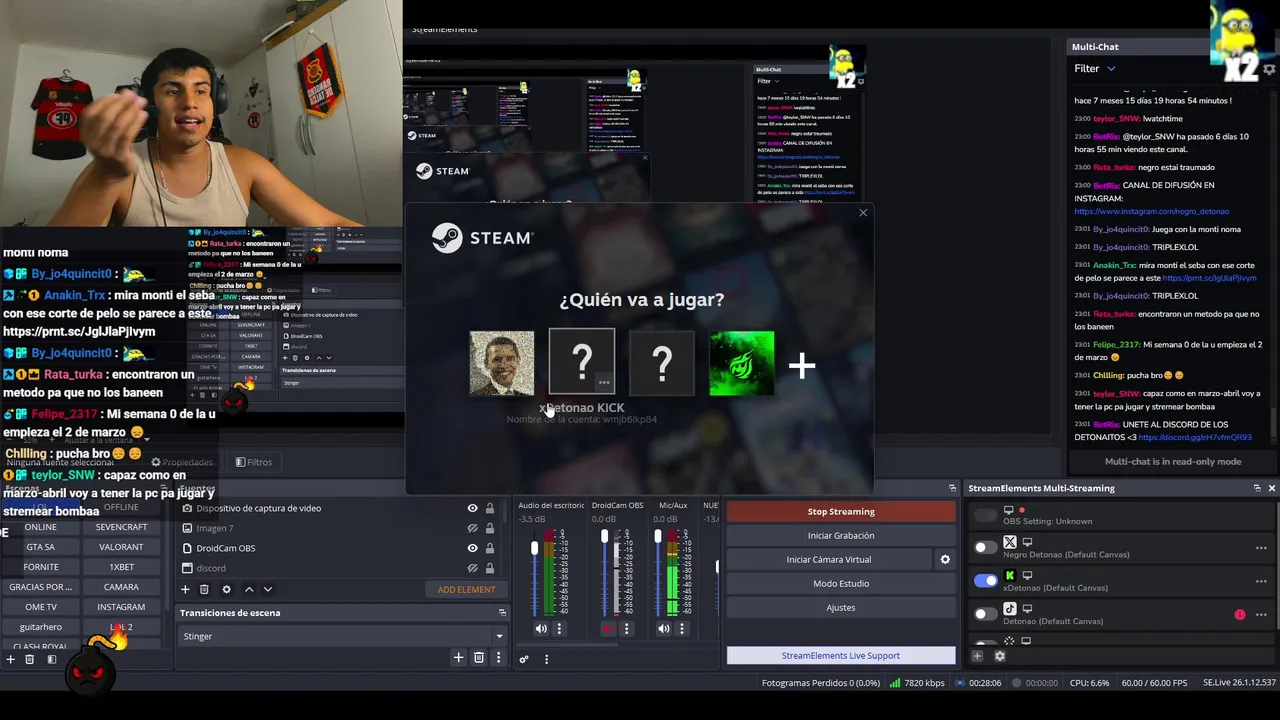
Task: Open Multi-Chat settings gear icon
Action: 1270,69
